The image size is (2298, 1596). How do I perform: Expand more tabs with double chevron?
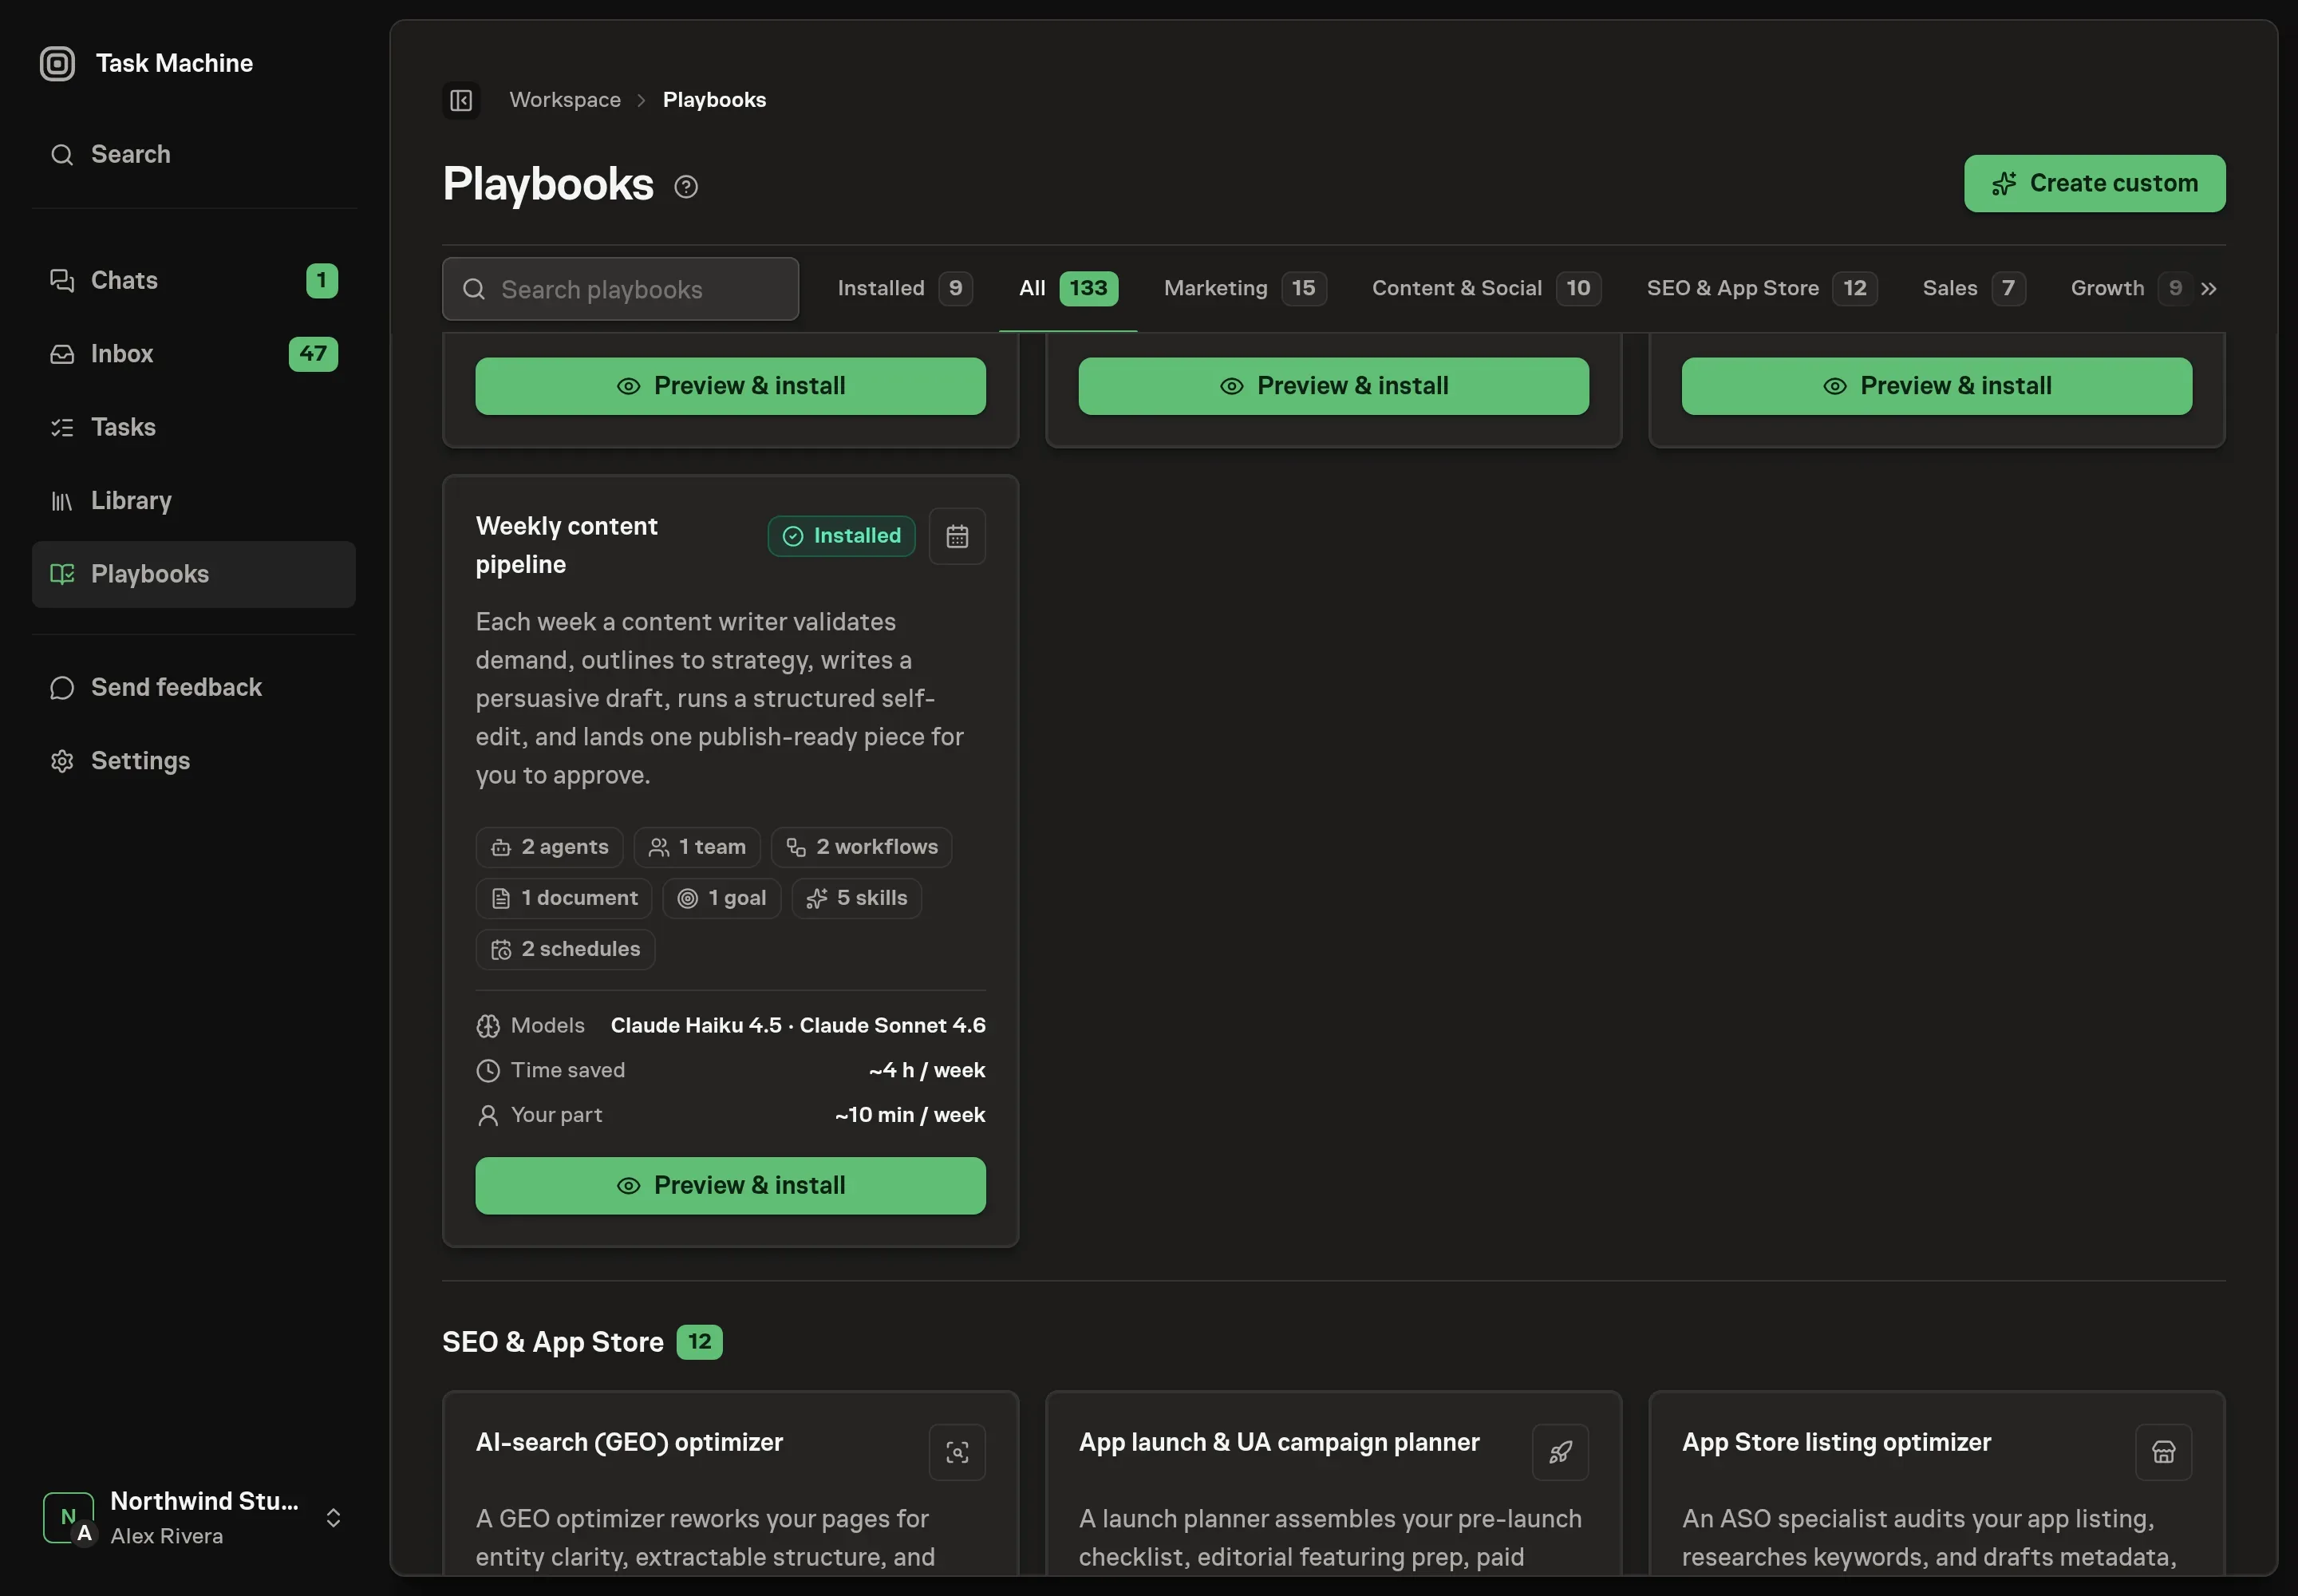(x=2209, y=289)
